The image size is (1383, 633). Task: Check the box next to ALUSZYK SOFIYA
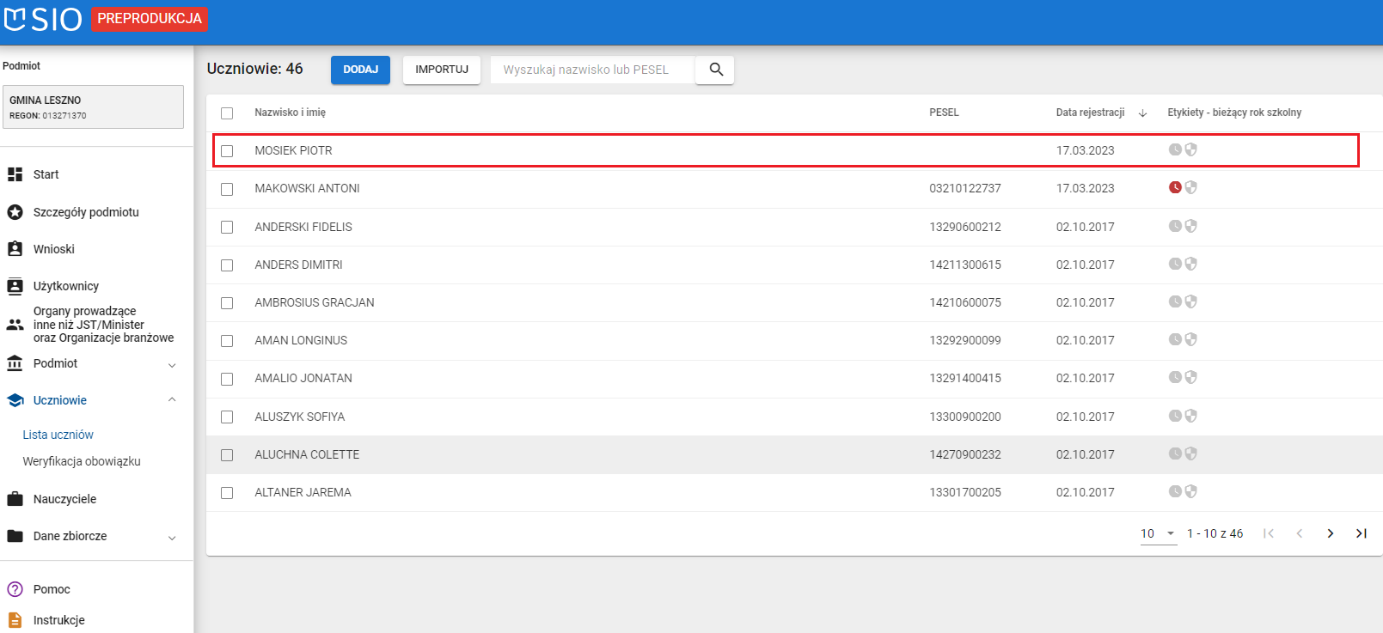point(227,417)
